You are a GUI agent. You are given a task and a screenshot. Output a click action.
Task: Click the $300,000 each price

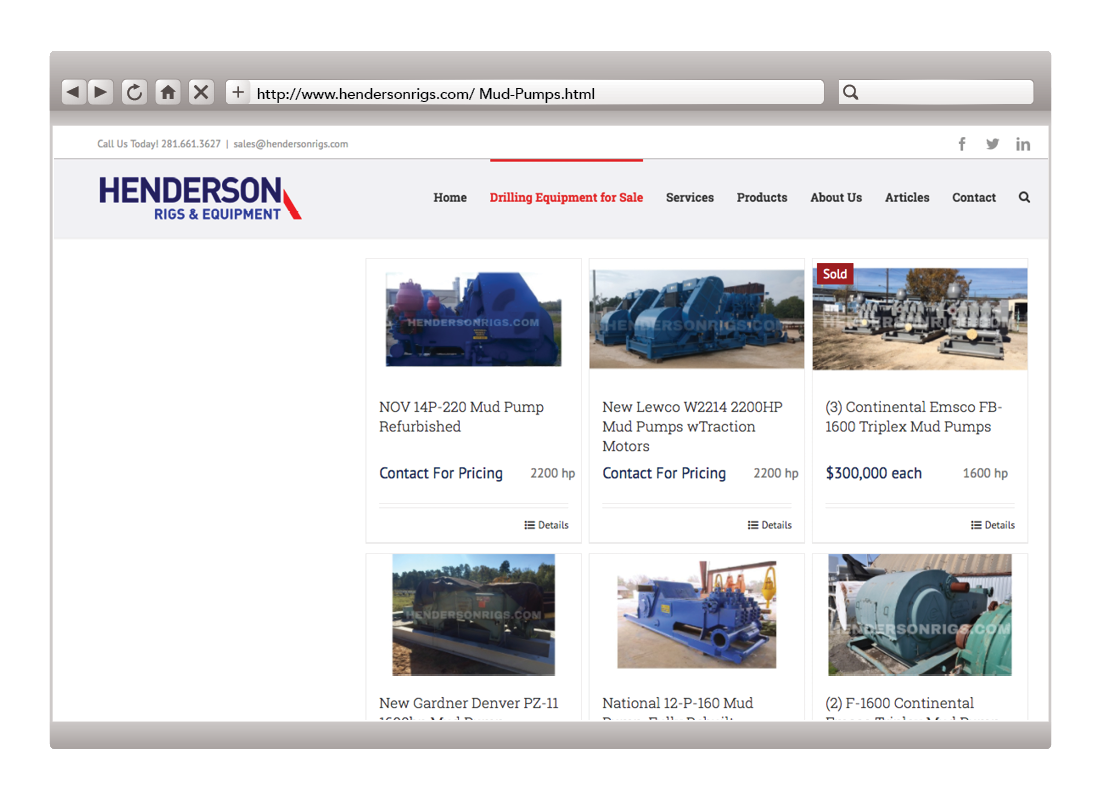tap(873, 473)
